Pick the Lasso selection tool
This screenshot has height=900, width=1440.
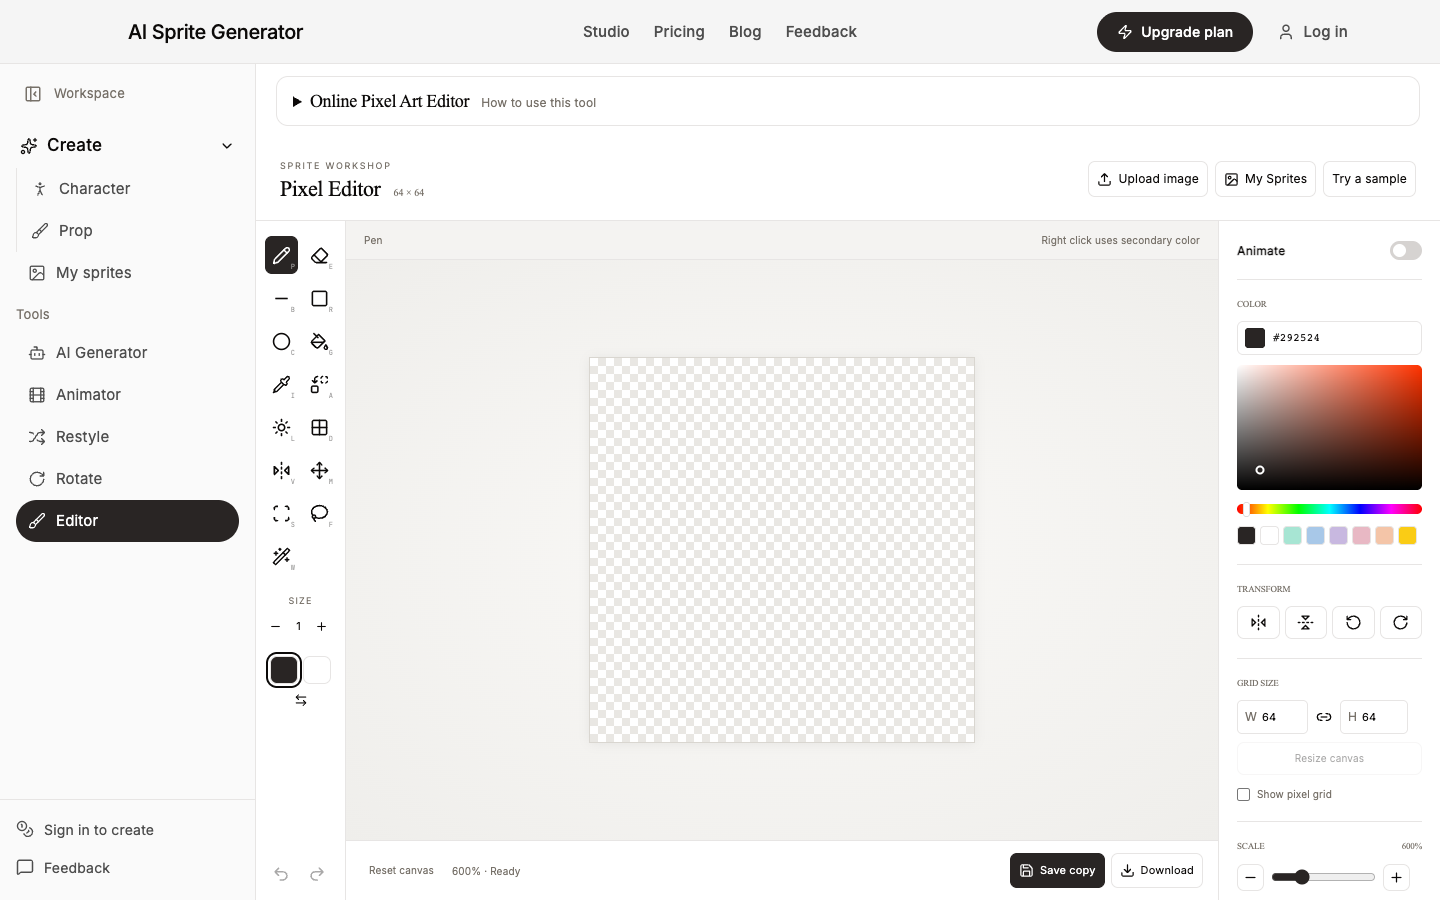click(x=320, y=513)
